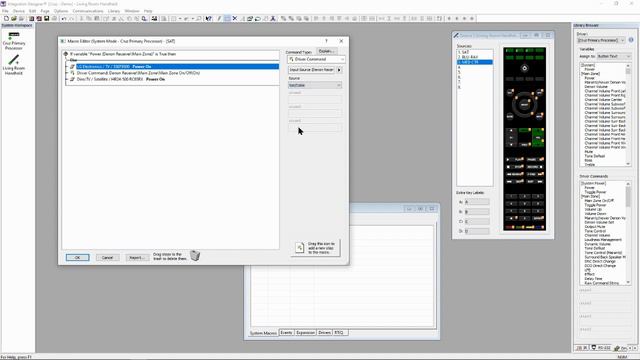Viewport: 640px width, 360px height.
Task: Open the Driver dropdown in Library Browser
Action: (601, 40)
